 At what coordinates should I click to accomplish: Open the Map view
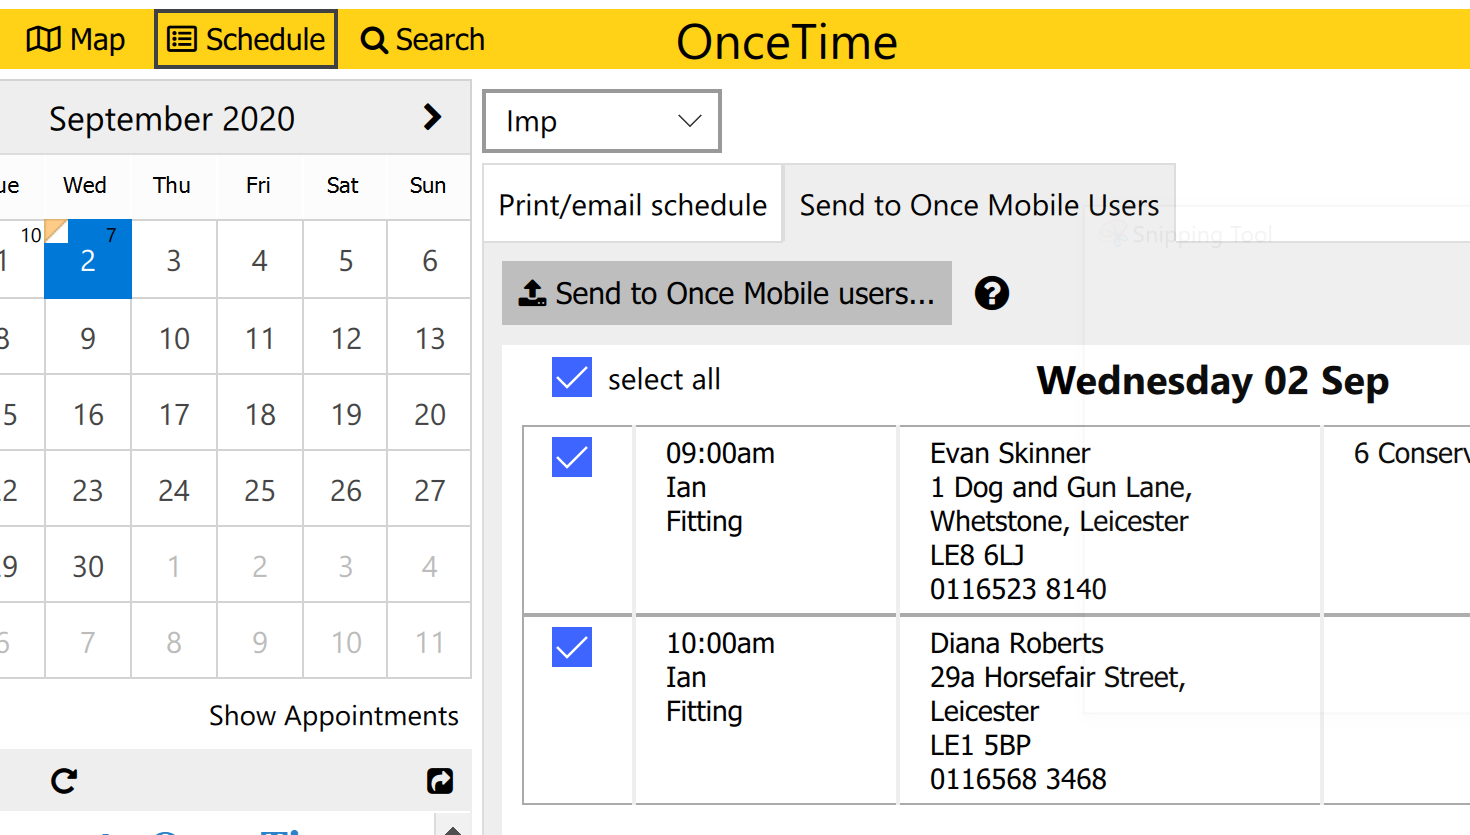pyautogui.click(x=76, y=40)
